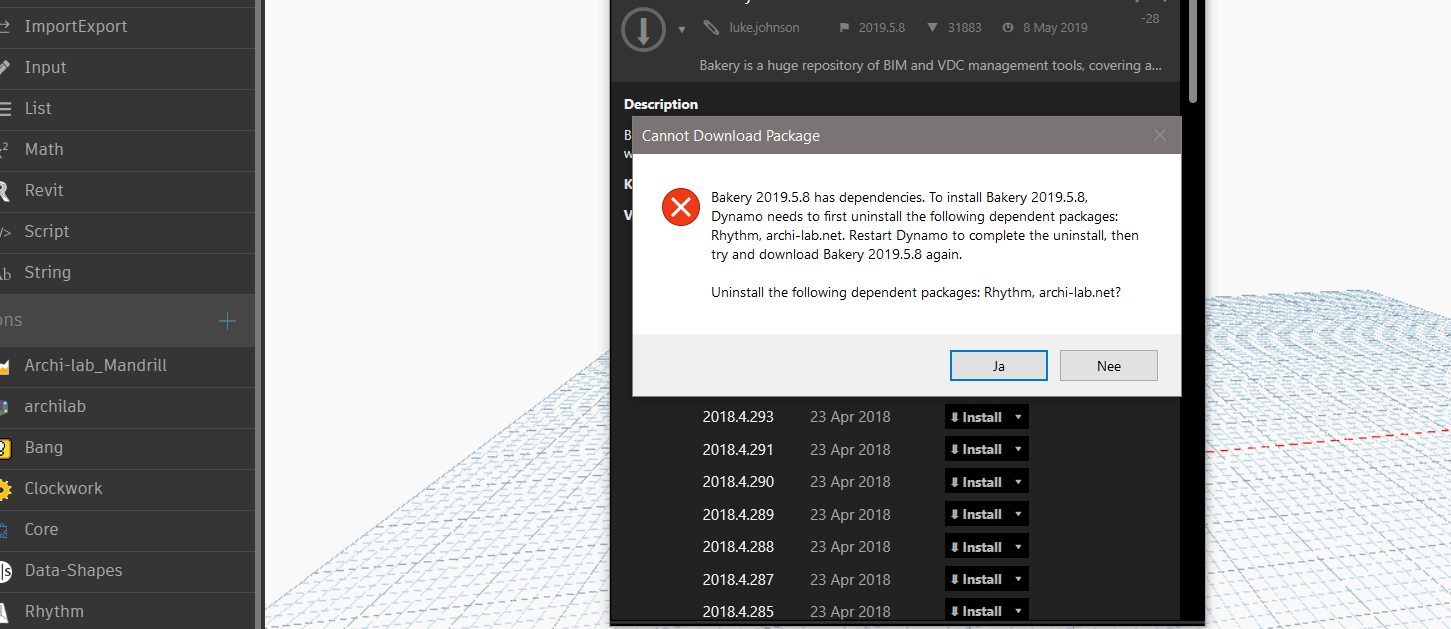Install Bakery version 2018.4.290
This screenshot has height=629, width=1451.
tap(976, 482)
